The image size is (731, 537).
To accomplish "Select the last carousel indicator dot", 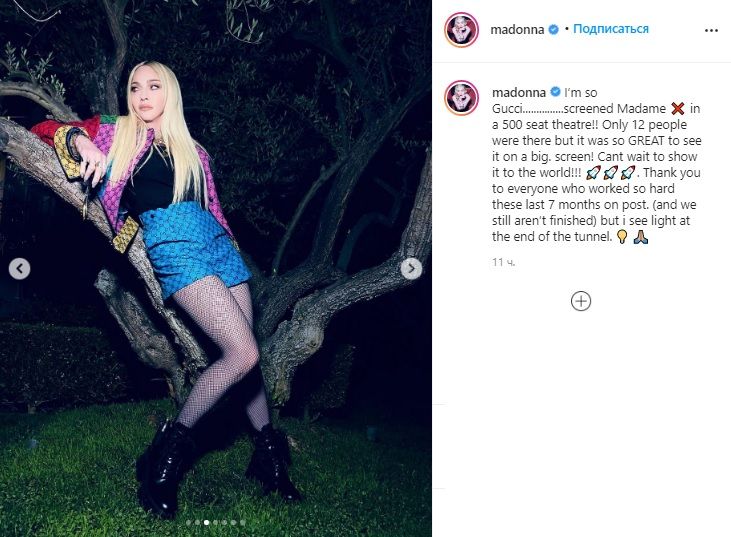I will point(243,523).
